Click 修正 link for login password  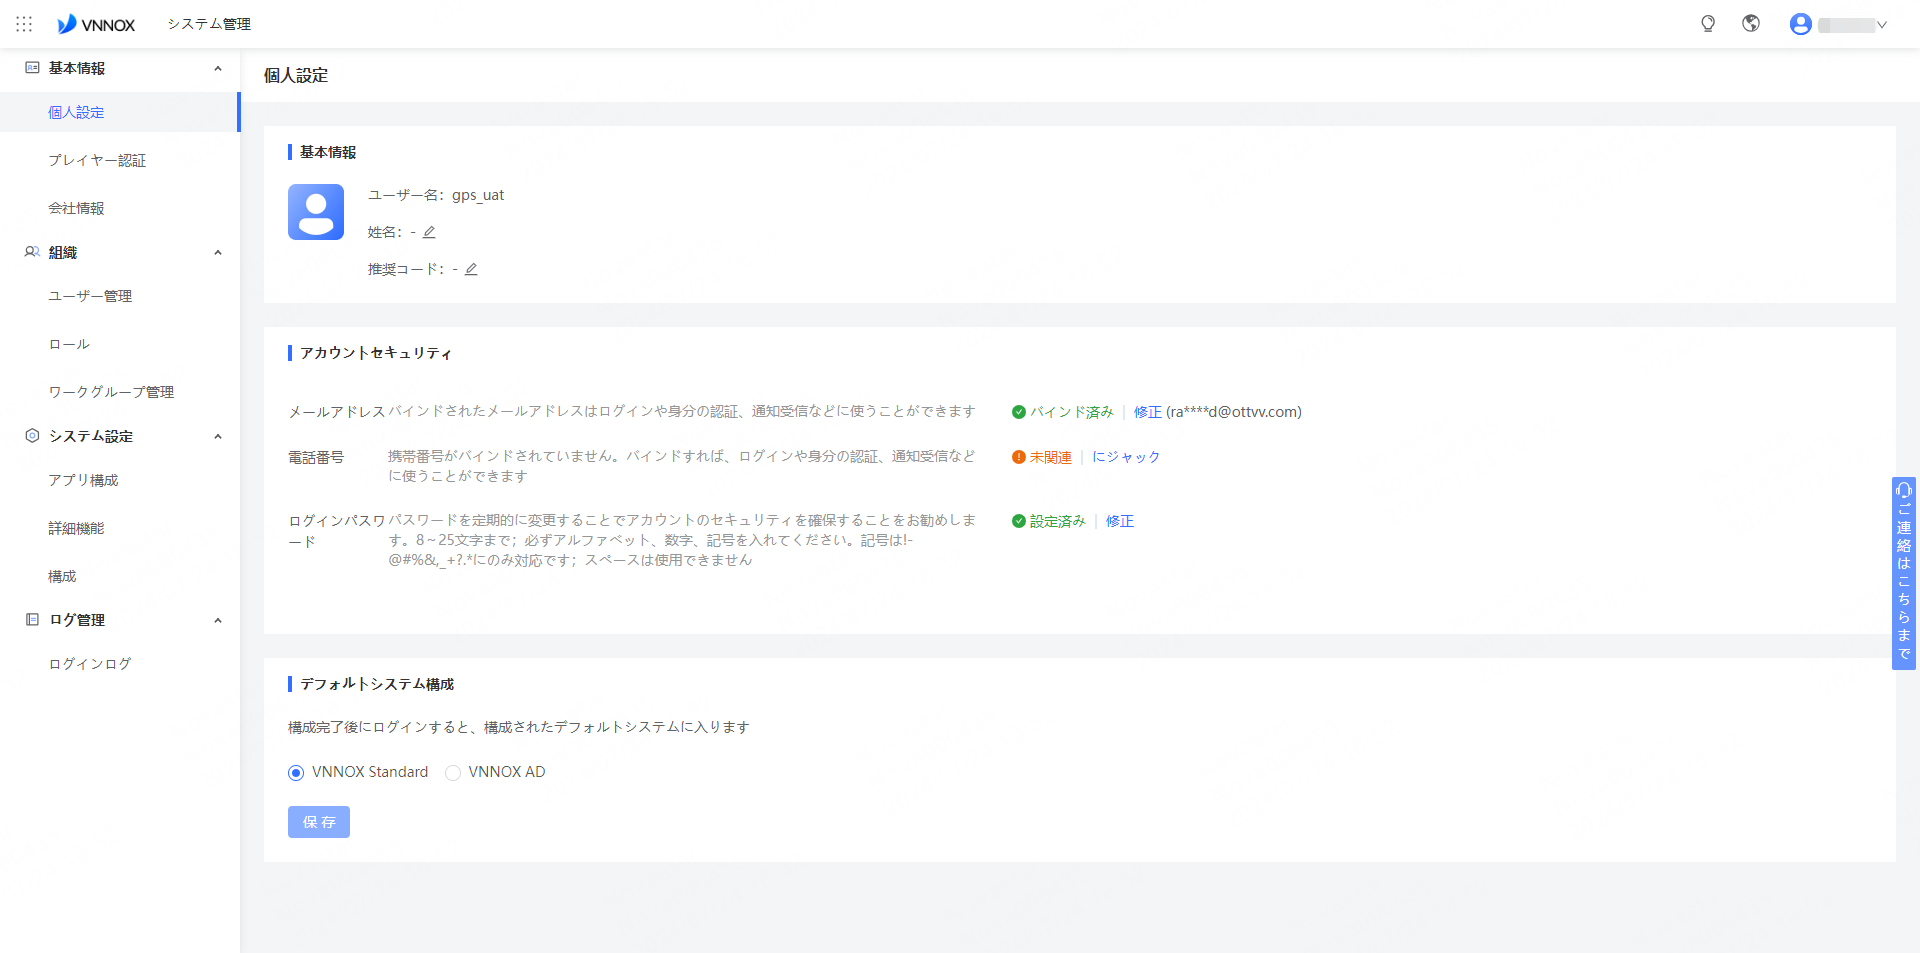click(1119, 521)
